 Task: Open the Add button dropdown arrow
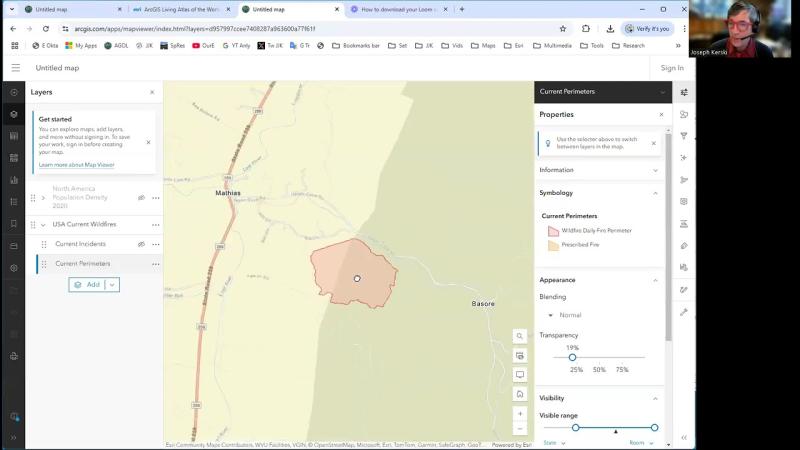click(x=112, y=285)
